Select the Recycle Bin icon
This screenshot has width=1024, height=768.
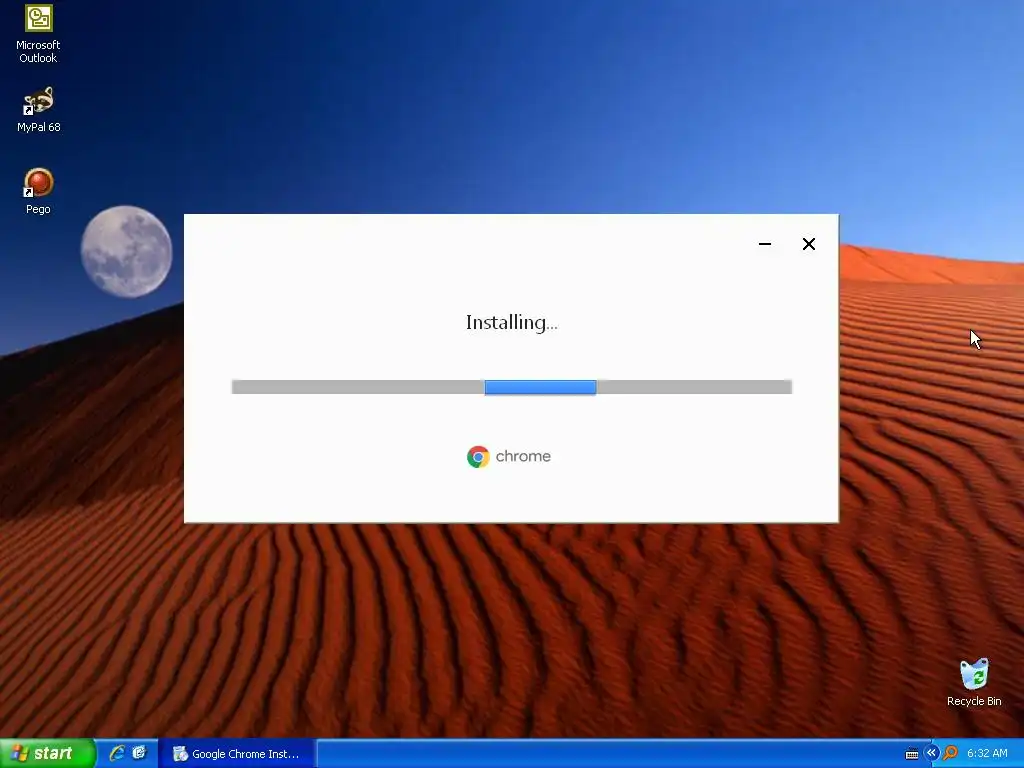click(x=974, y=682)
